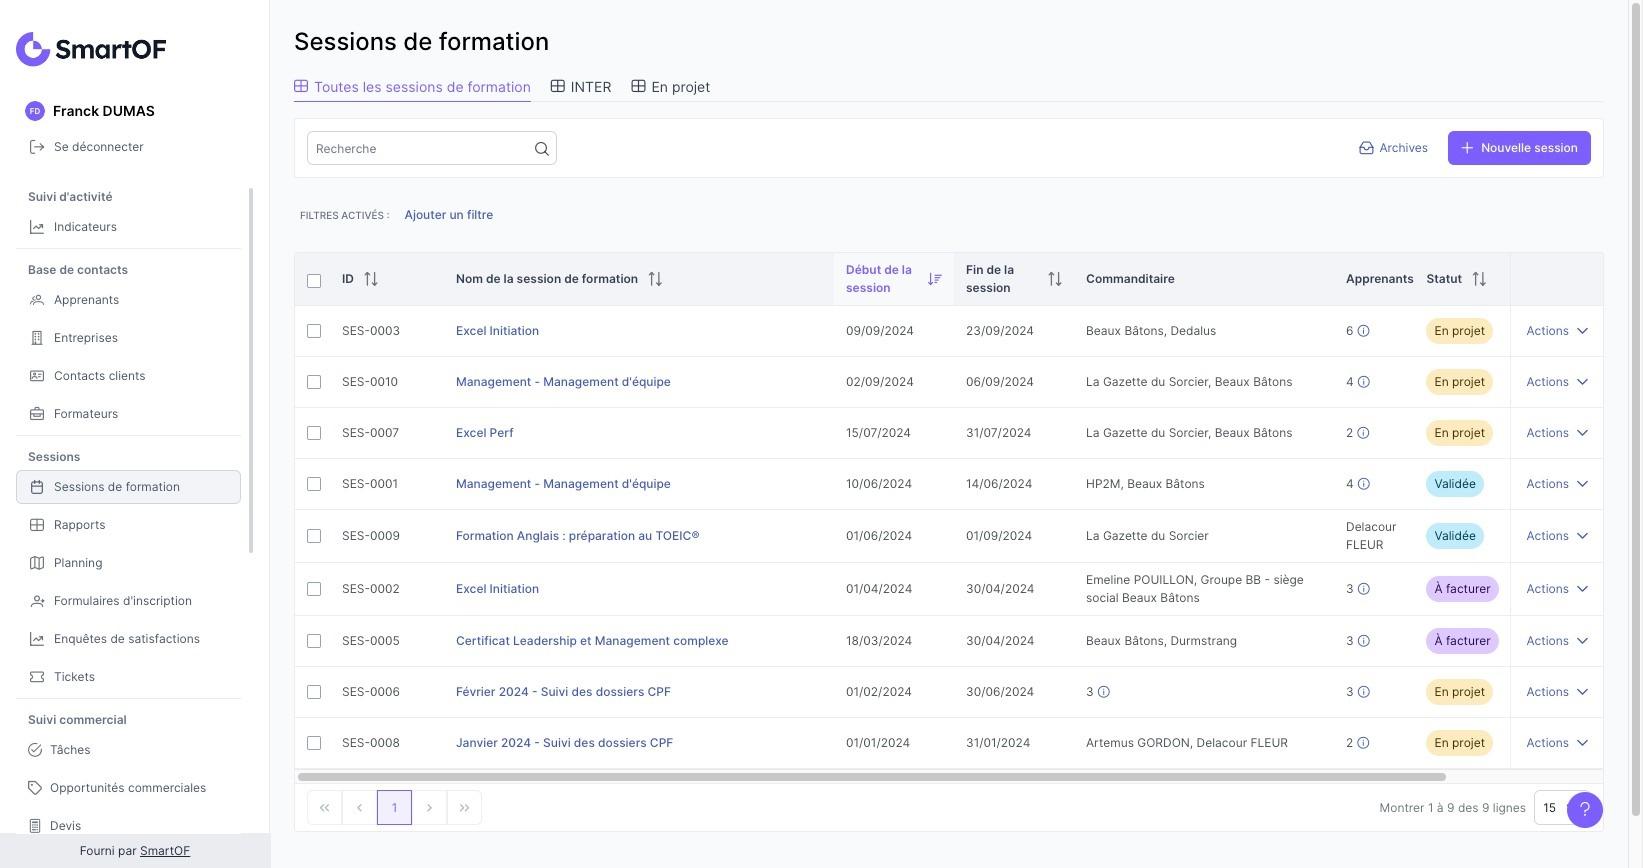This screenshot has height=868, width=1643.
Task: Switch to the En projet tab
Action: tap(670, 87)
